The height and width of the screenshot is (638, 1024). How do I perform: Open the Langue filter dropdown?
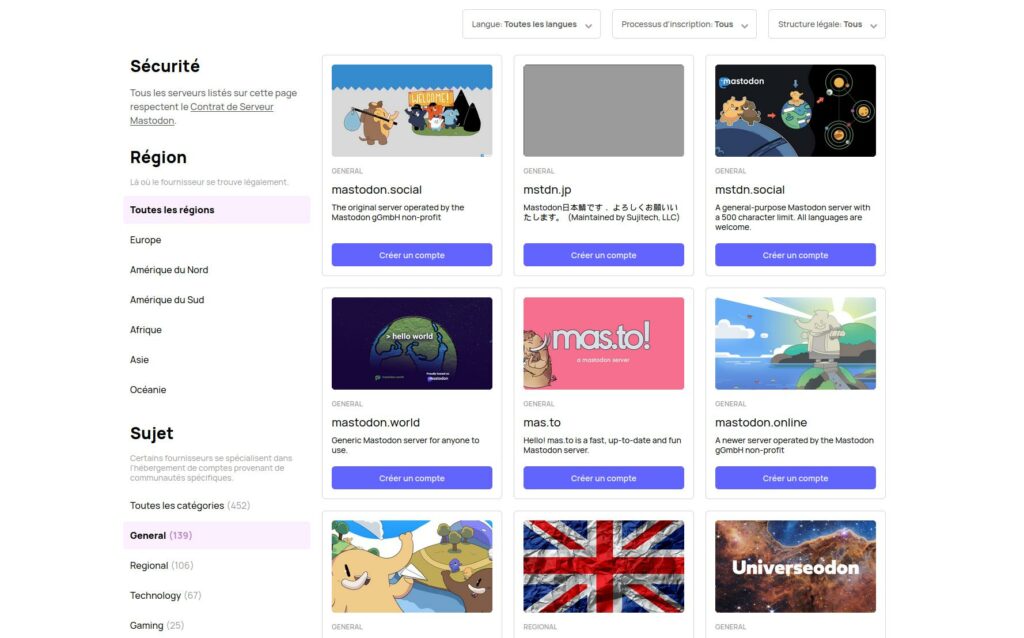(x=530, y=24)
